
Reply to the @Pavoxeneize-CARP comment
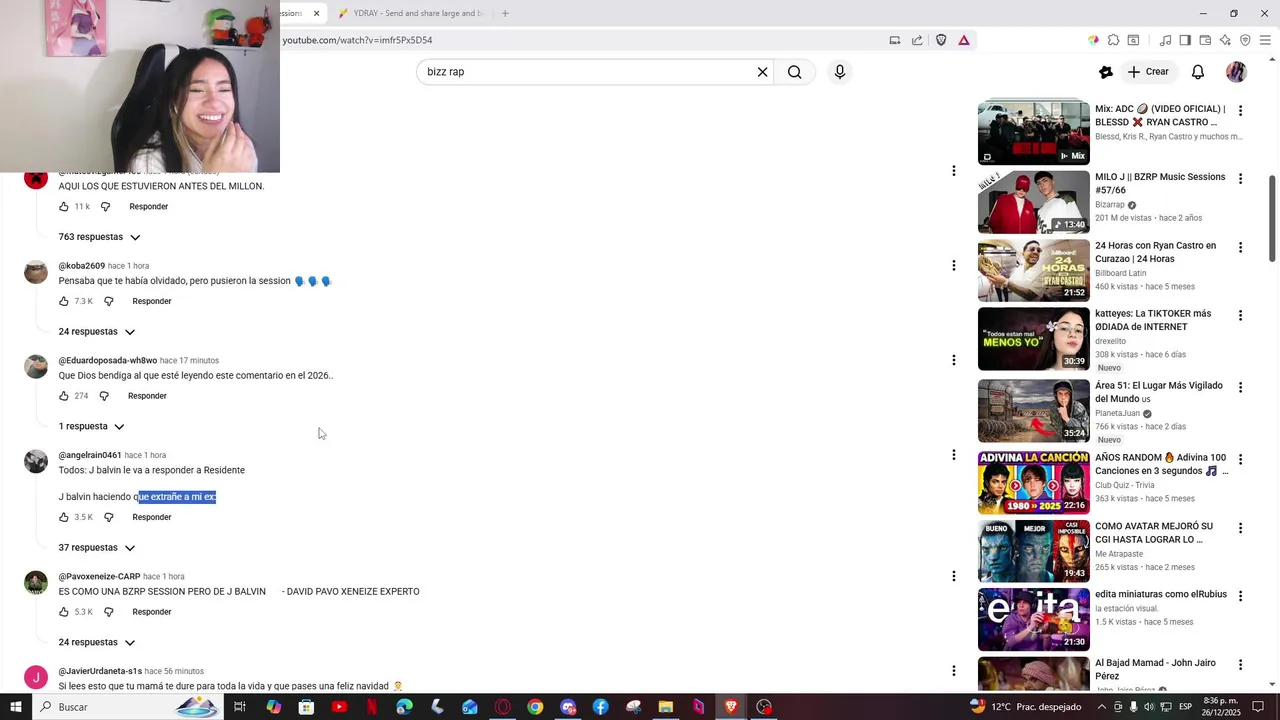coord(152,612)
